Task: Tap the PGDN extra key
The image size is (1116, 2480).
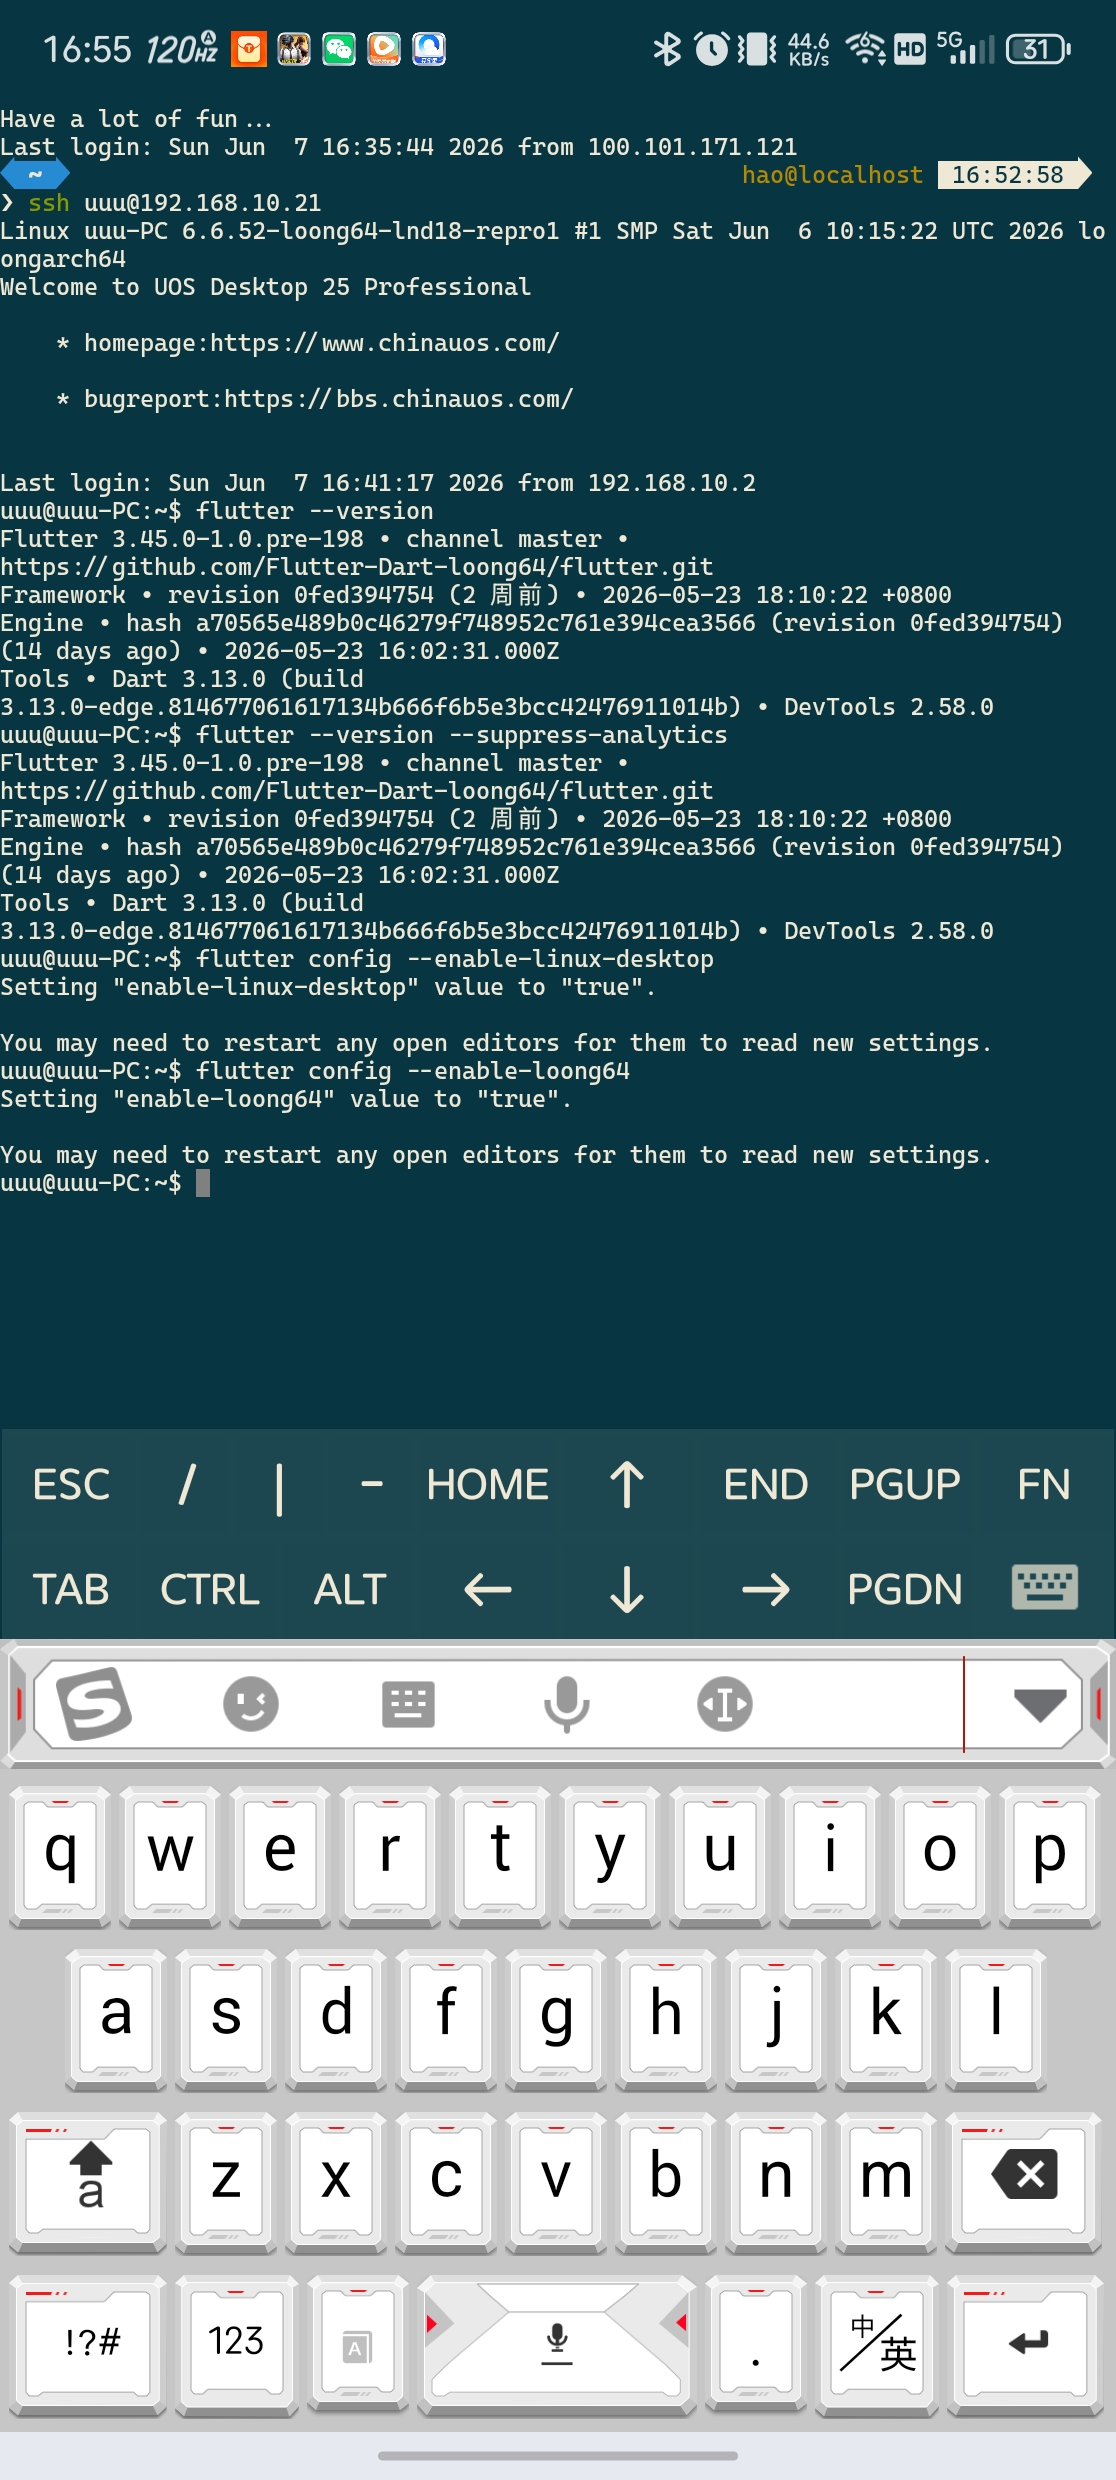Action: pyautogui.click(x=905, y=1589)
